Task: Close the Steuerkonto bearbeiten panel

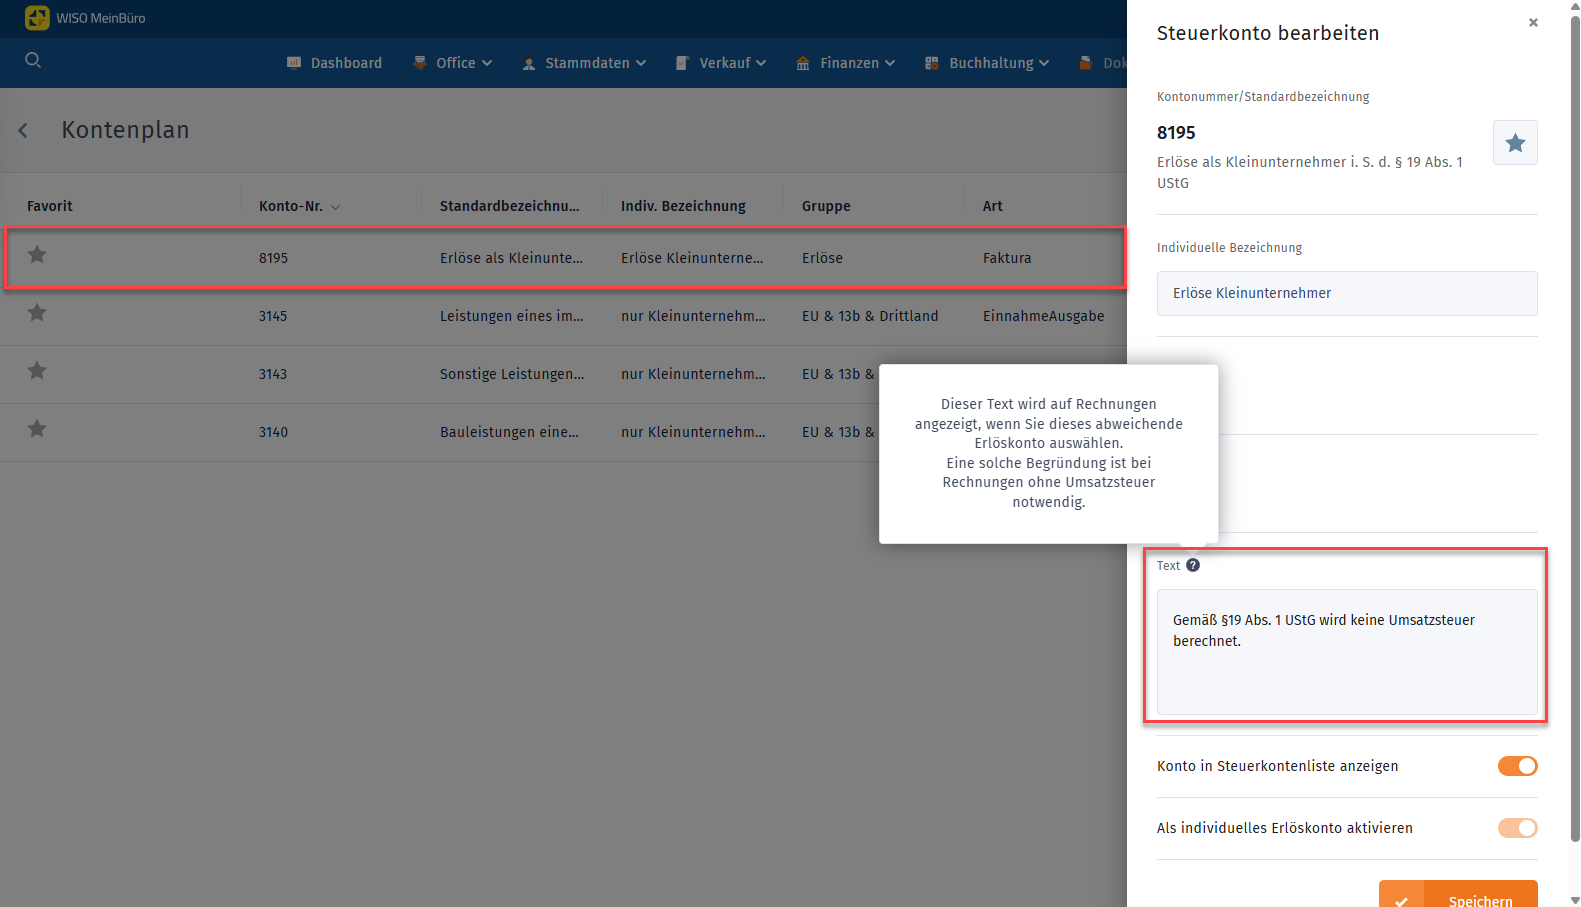Action: 1533,22
